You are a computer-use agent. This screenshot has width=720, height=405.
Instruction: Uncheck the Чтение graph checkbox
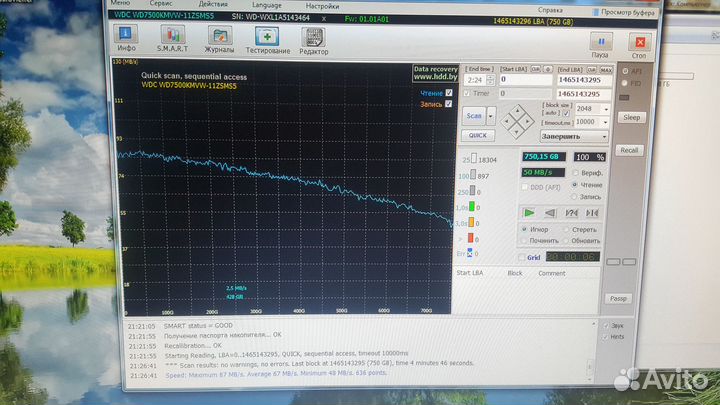click(x=448, y=93)
